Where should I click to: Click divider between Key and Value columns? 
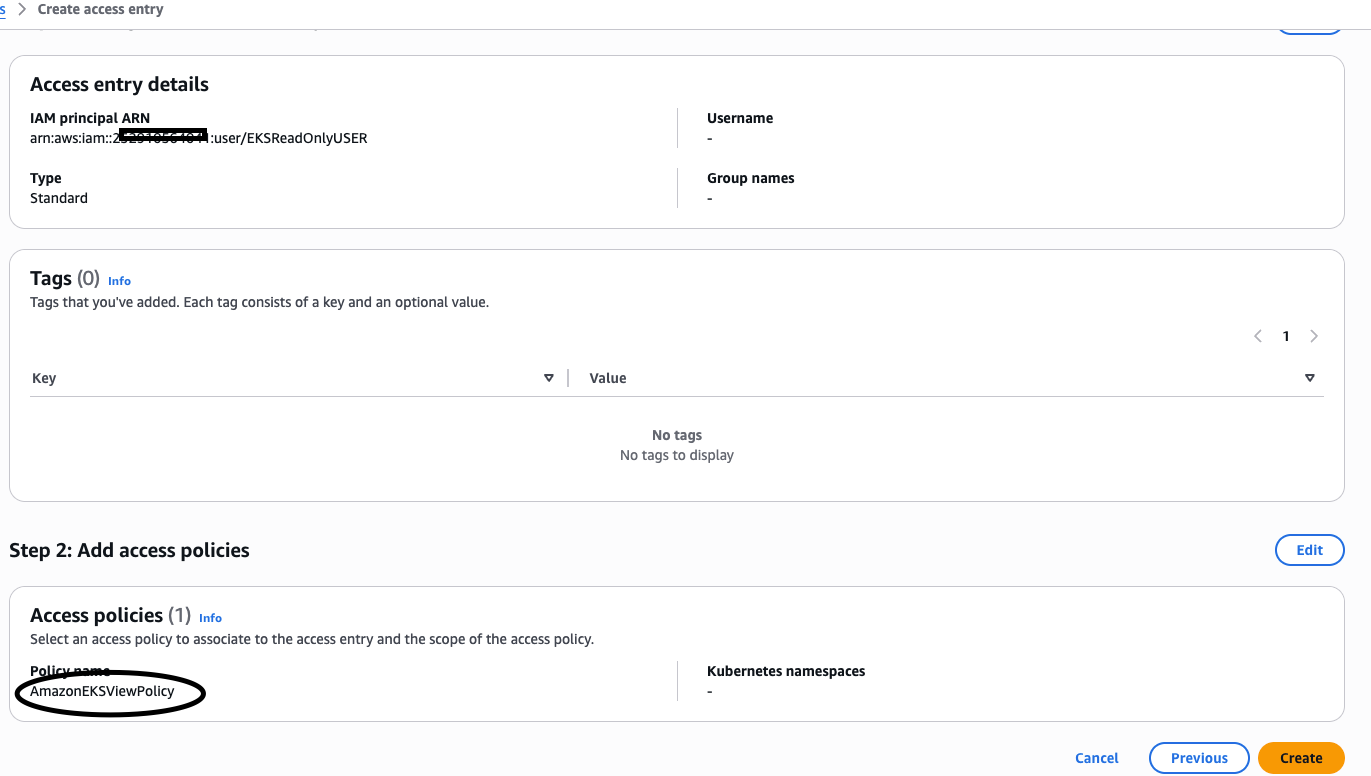point(568,378)
